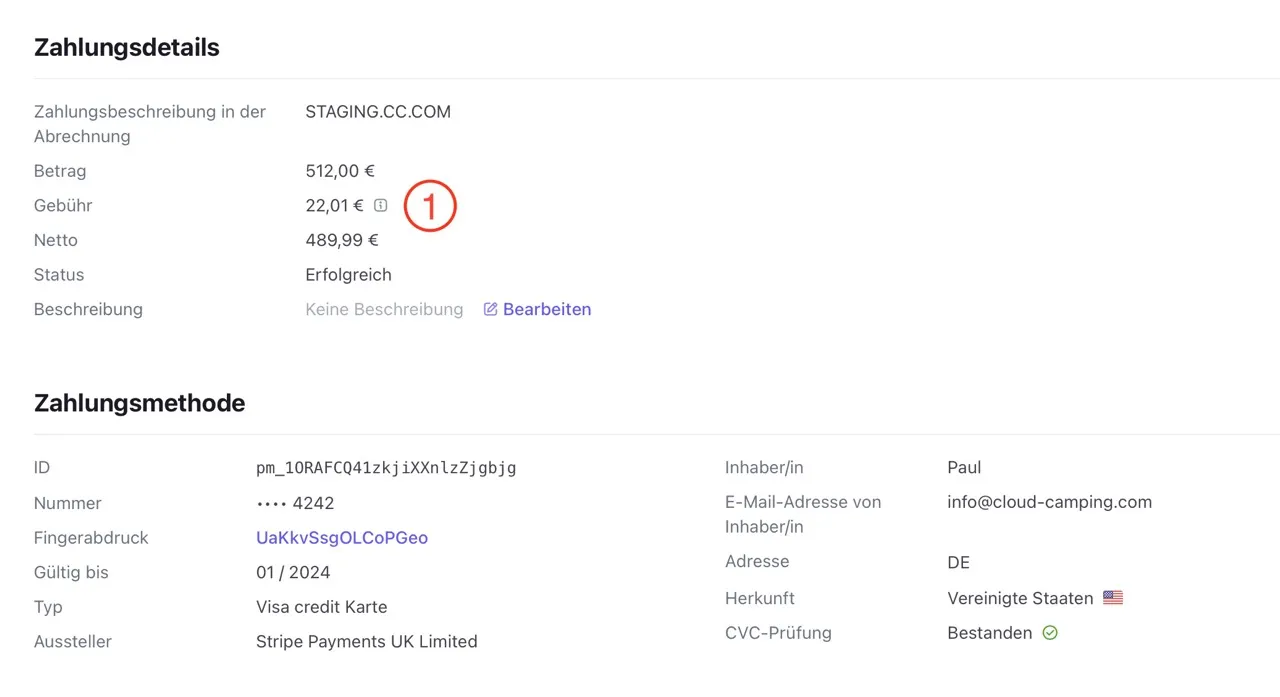The image size is (1280, 697).
Task: Click the Zahlungsmethode section heading
Action: coord(140,403)
